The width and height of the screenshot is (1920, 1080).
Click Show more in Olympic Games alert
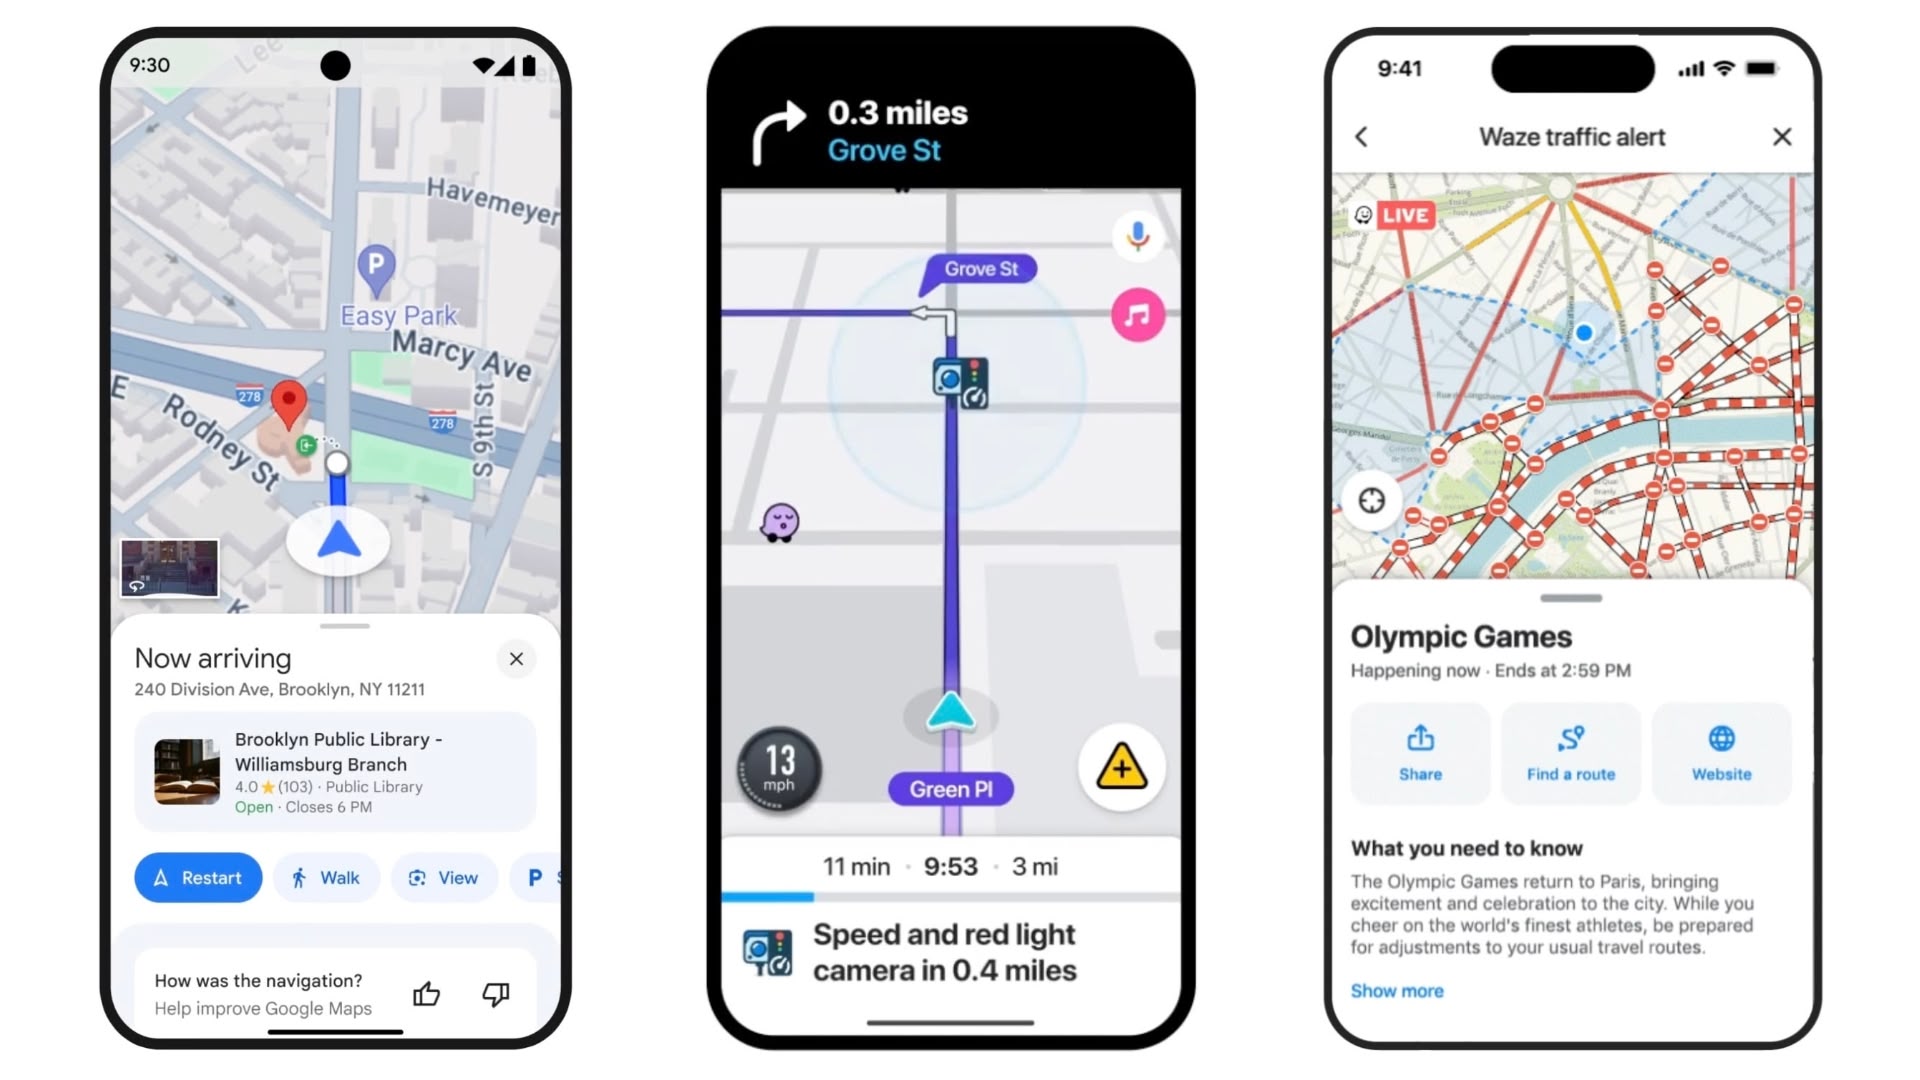point(1396,989)
